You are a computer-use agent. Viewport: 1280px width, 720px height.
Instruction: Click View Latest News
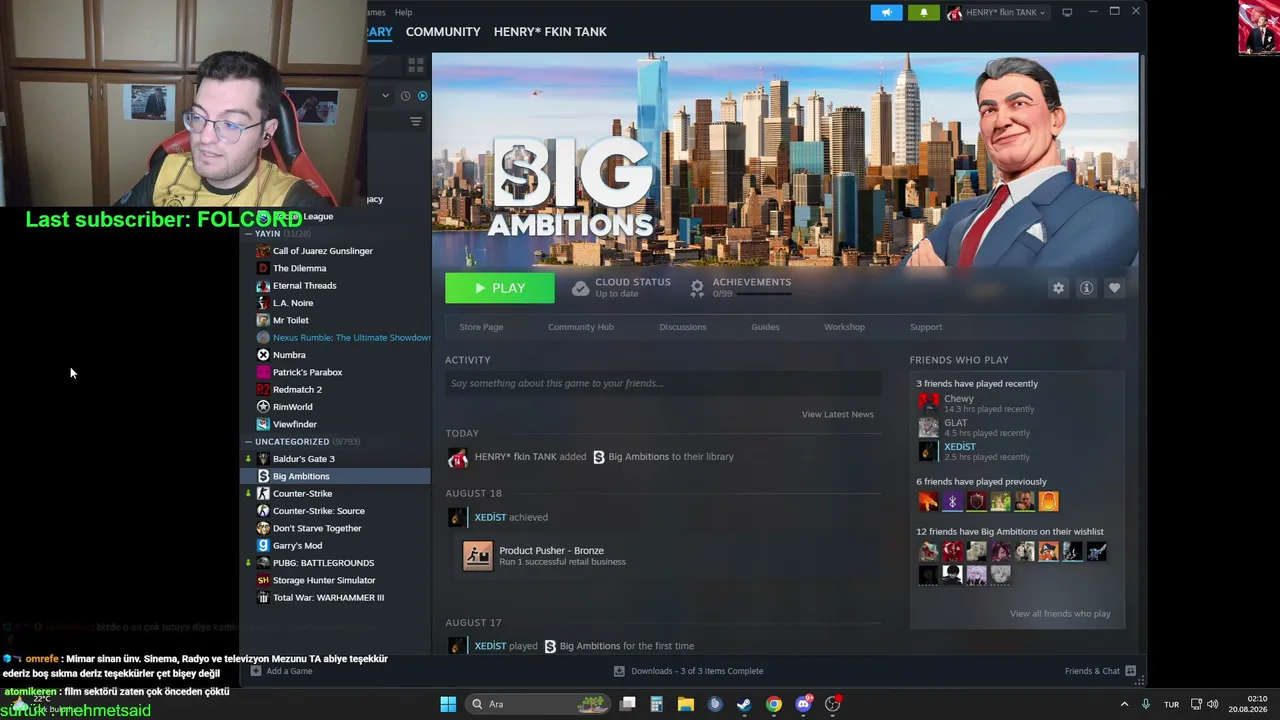pos(837,414)
